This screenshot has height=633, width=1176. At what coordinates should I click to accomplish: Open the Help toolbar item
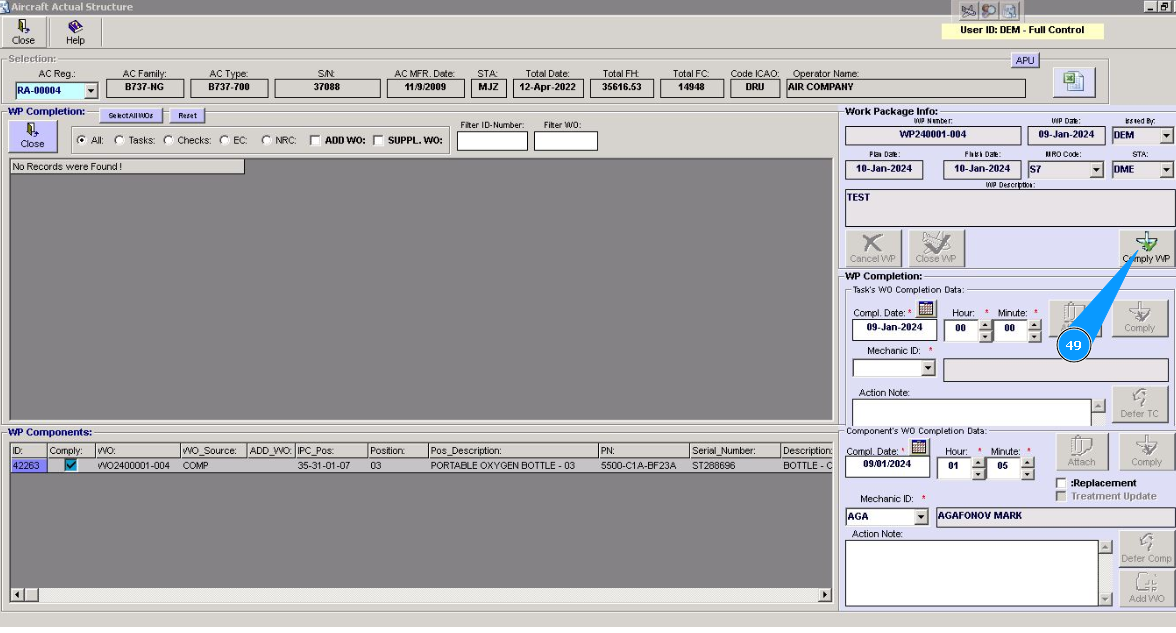(x=75, y=32)
